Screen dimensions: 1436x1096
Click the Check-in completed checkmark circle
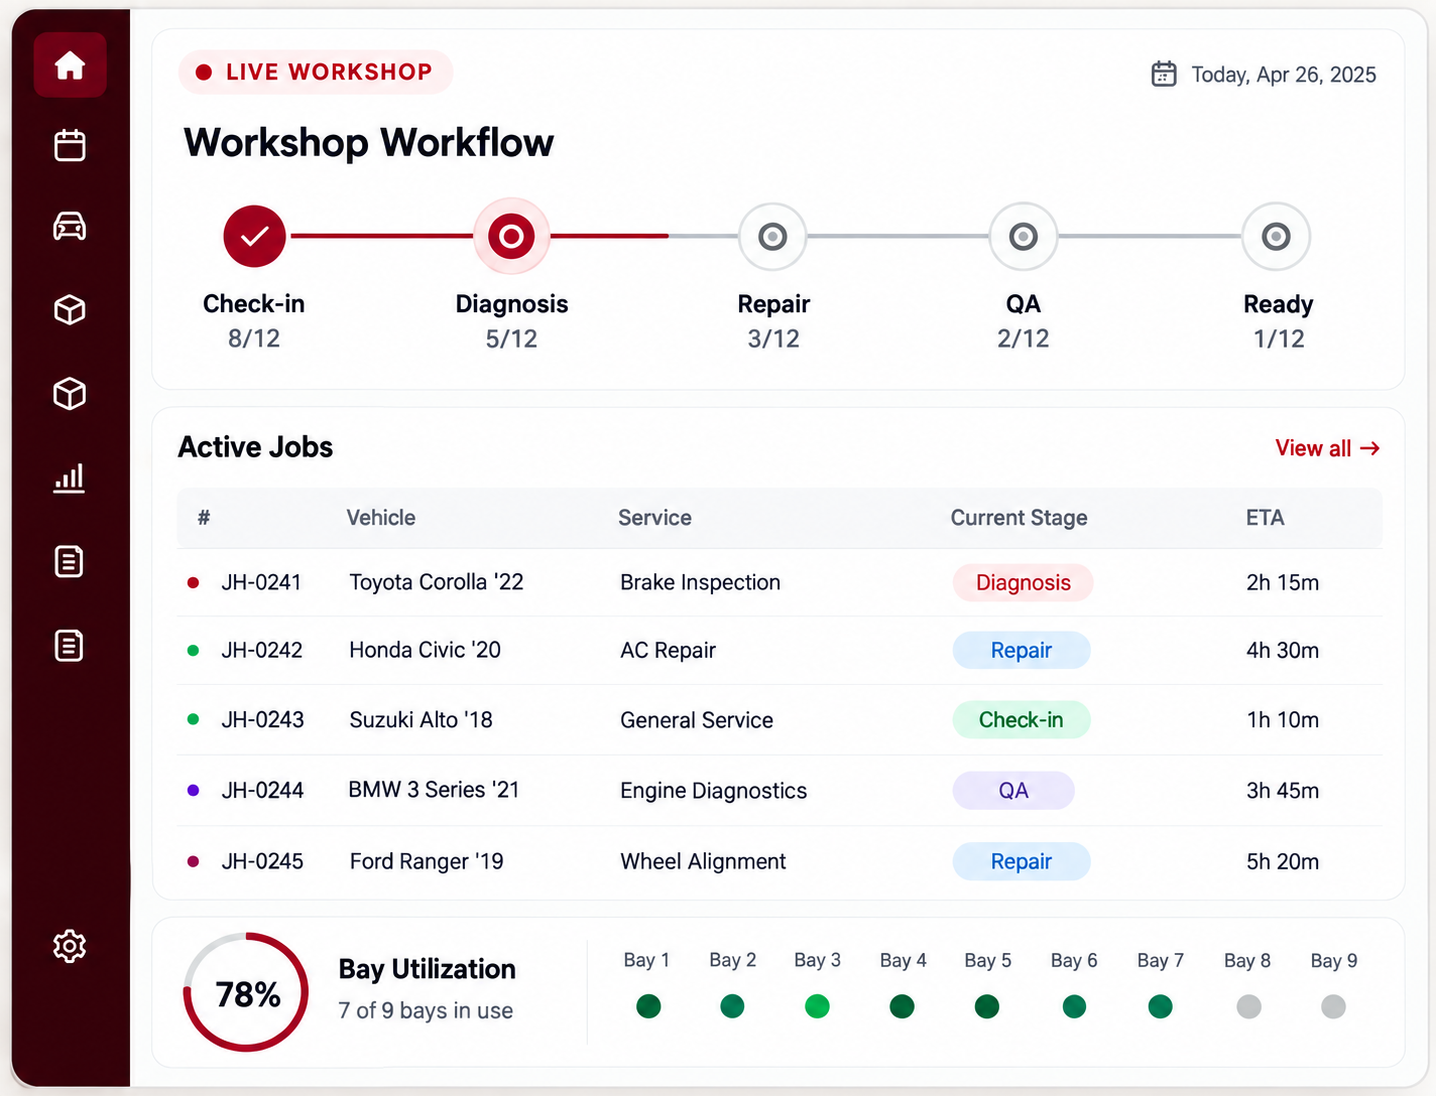point(255,236)
